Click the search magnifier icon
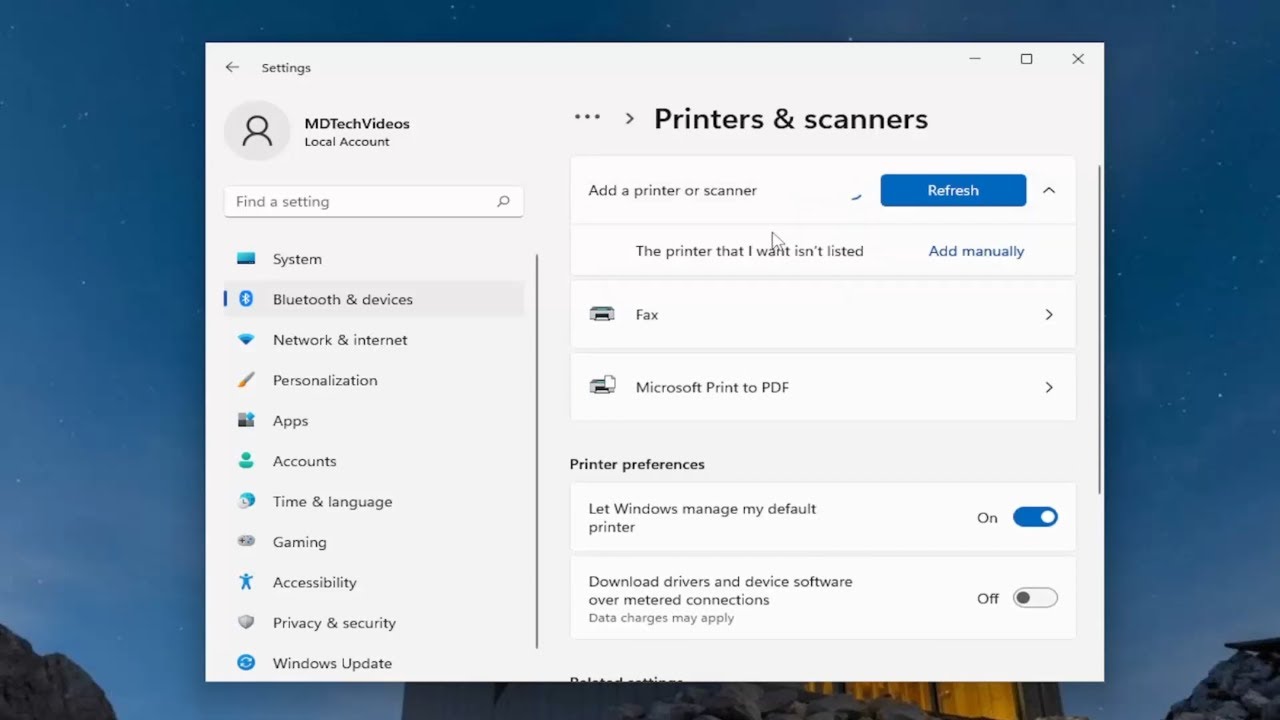The height and width of the screenshot is (720, 1280). (x=503, y=201)
